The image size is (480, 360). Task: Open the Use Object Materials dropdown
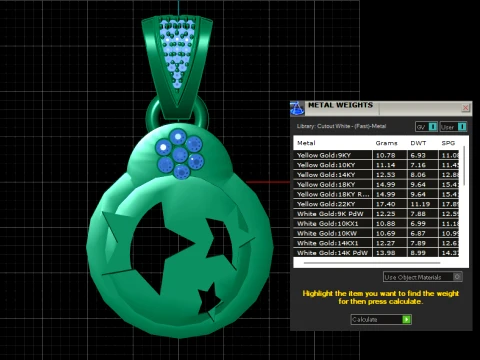click(422, 277)
